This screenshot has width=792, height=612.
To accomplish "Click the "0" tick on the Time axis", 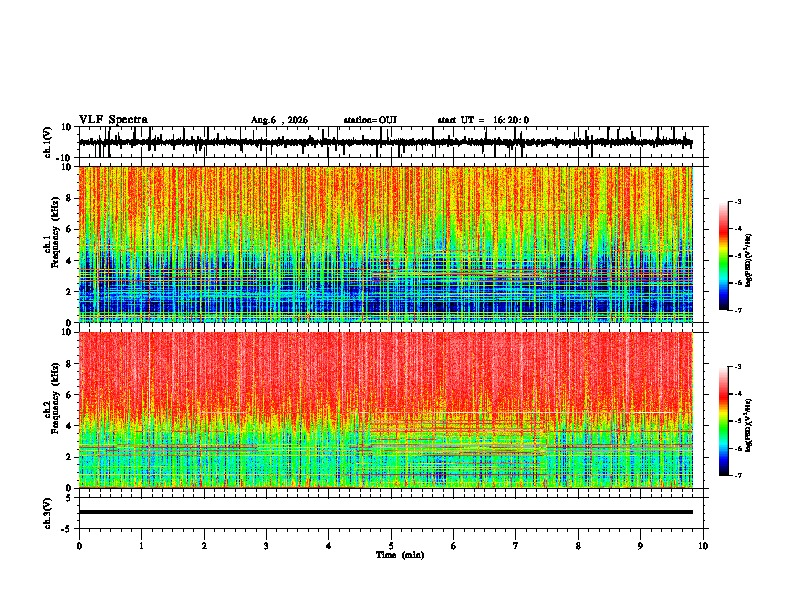I will point(79,546).
